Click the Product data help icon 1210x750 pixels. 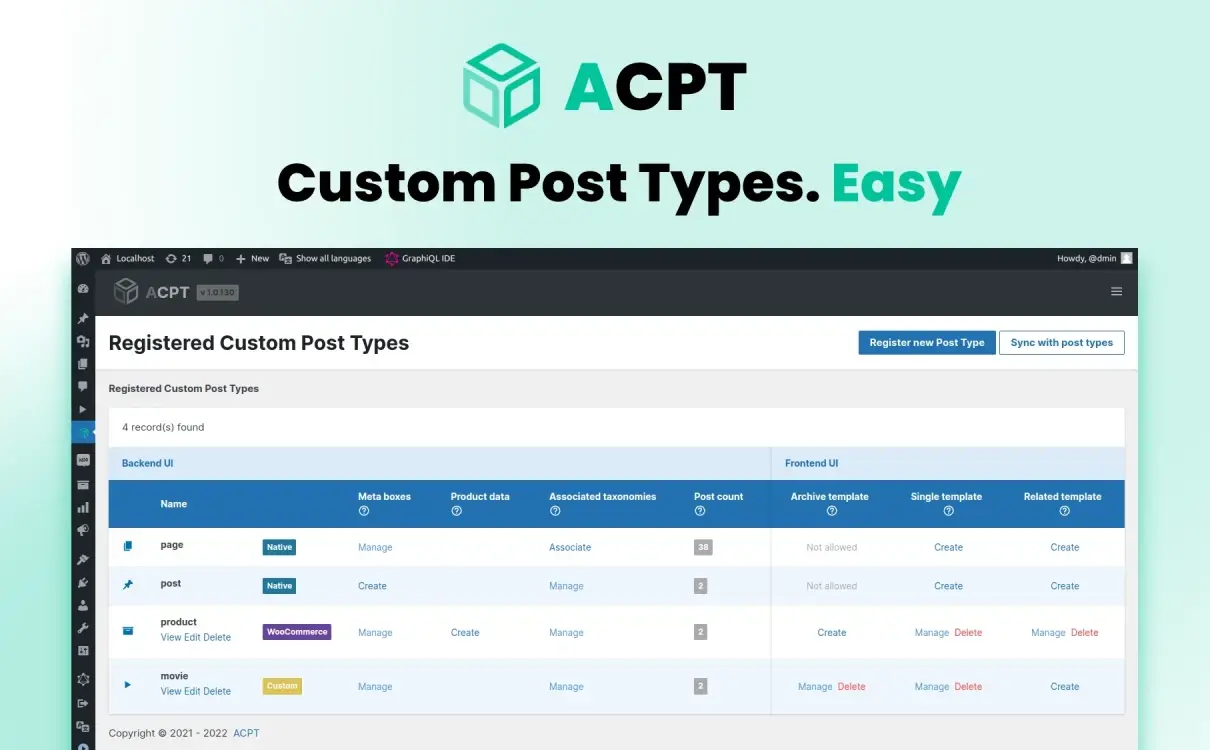[x=456, y=511]
